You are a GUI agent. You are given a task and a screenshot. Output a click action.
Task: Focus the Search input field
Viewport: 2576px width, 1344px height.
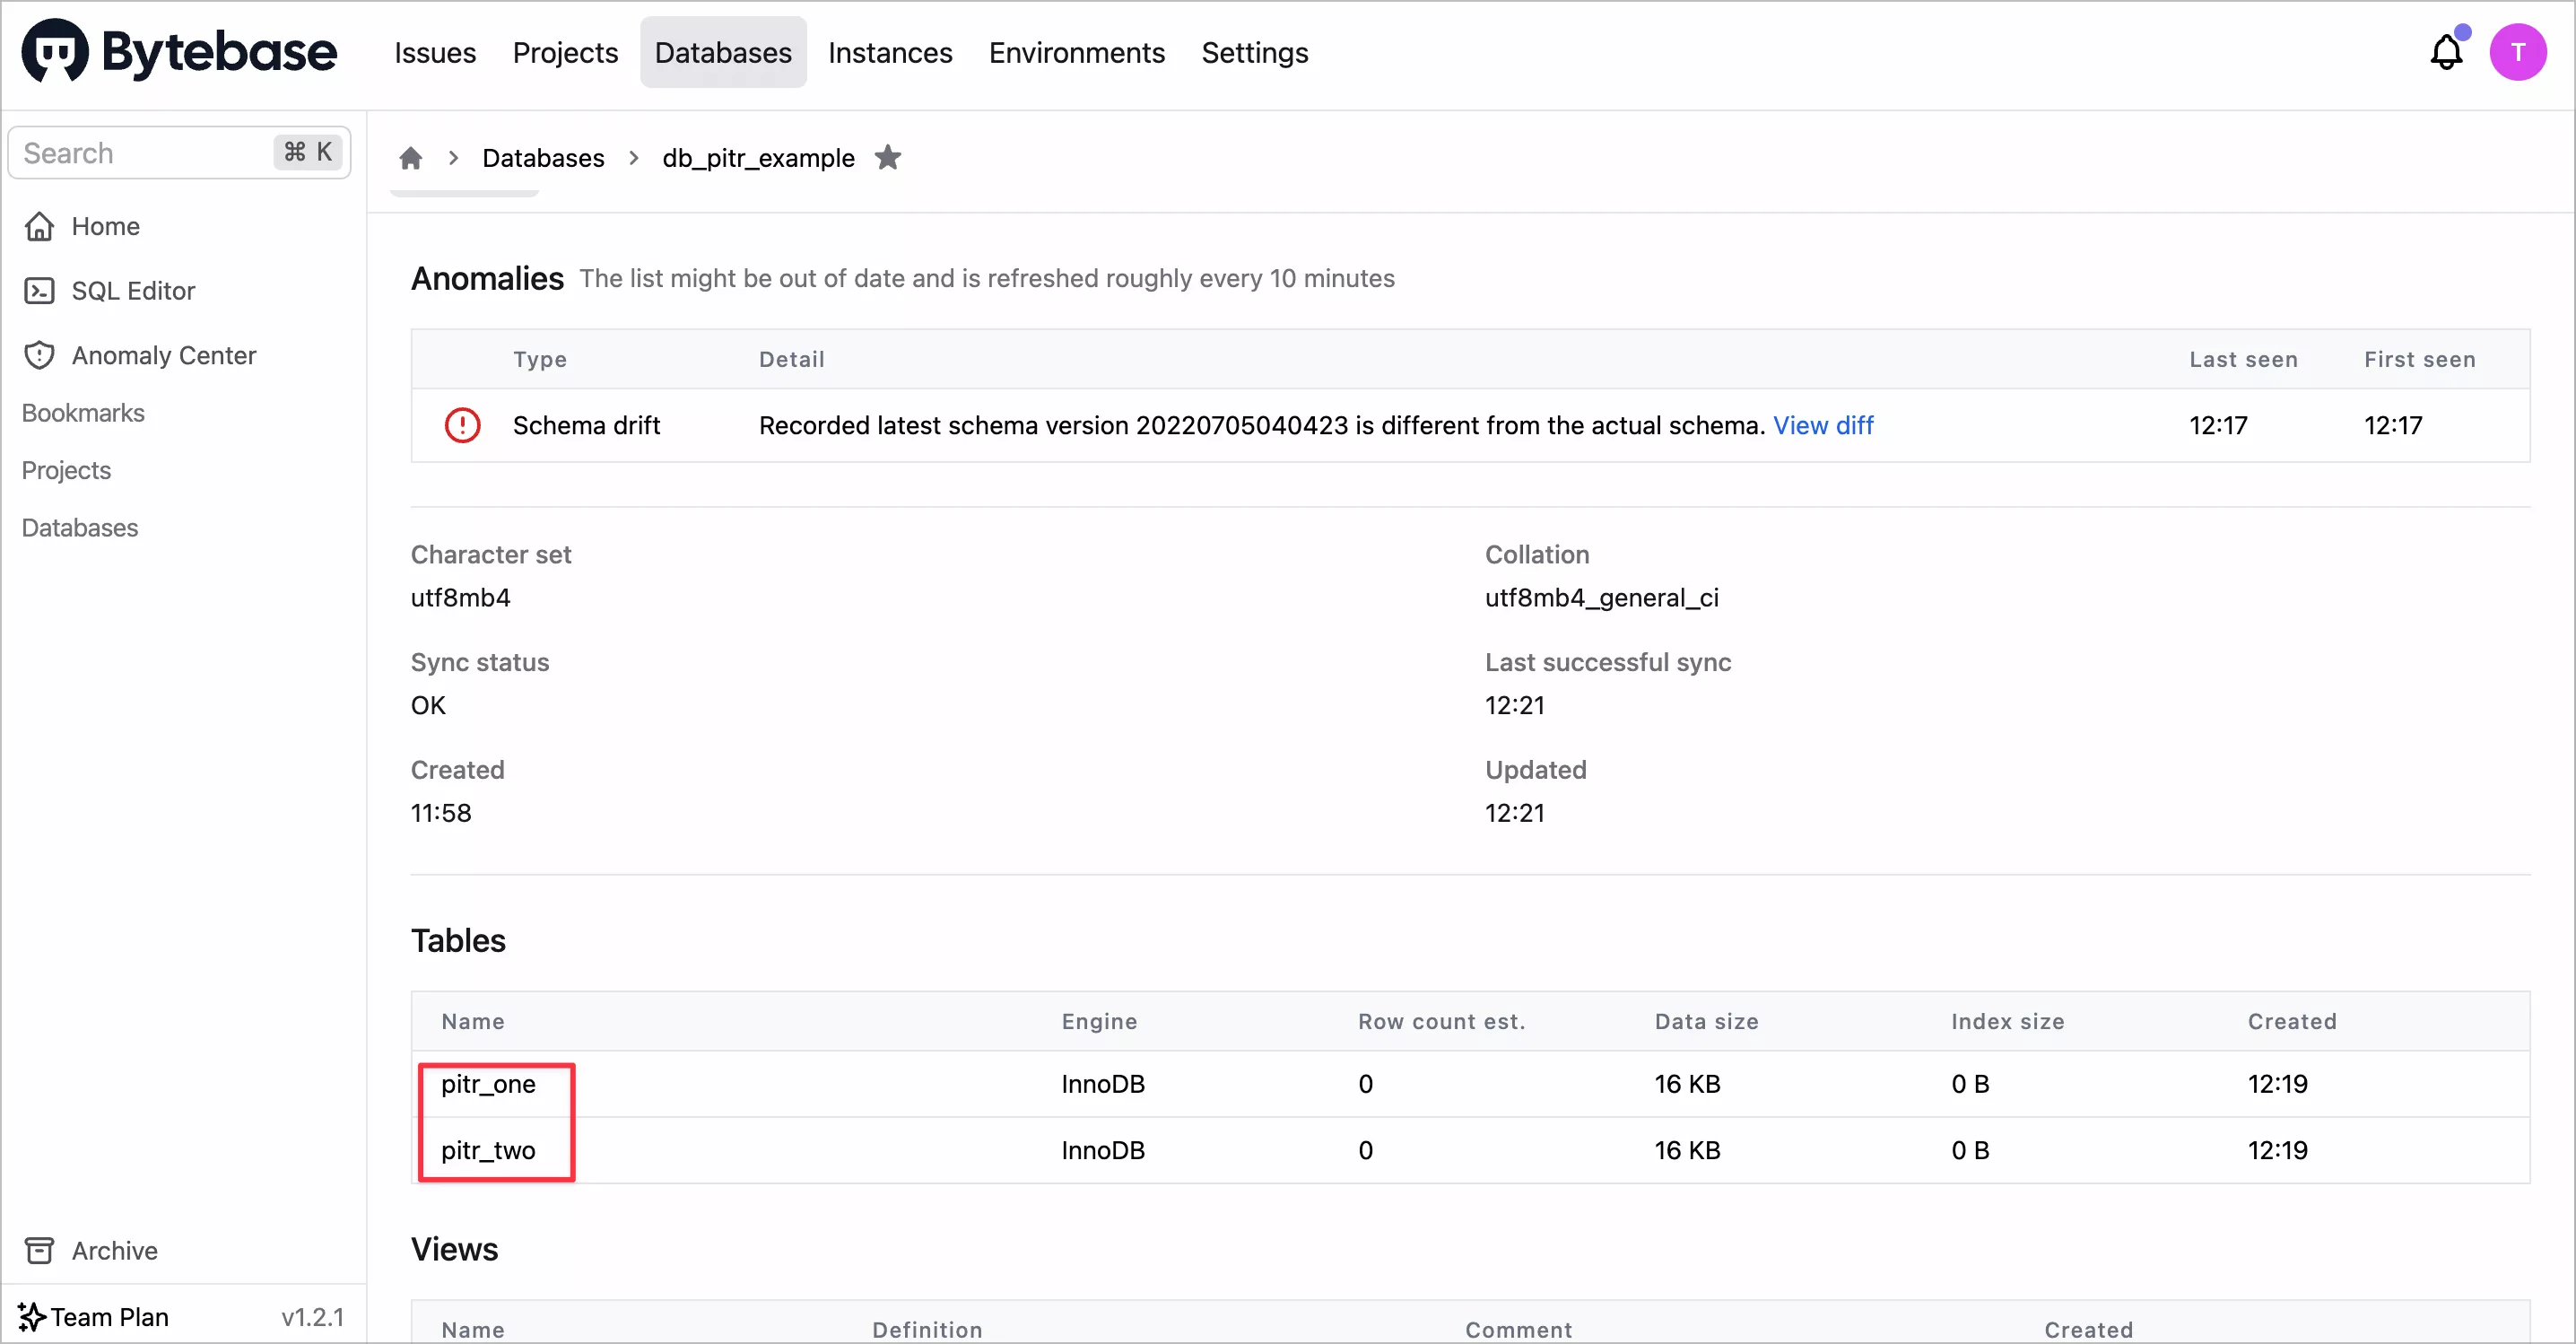179,152
